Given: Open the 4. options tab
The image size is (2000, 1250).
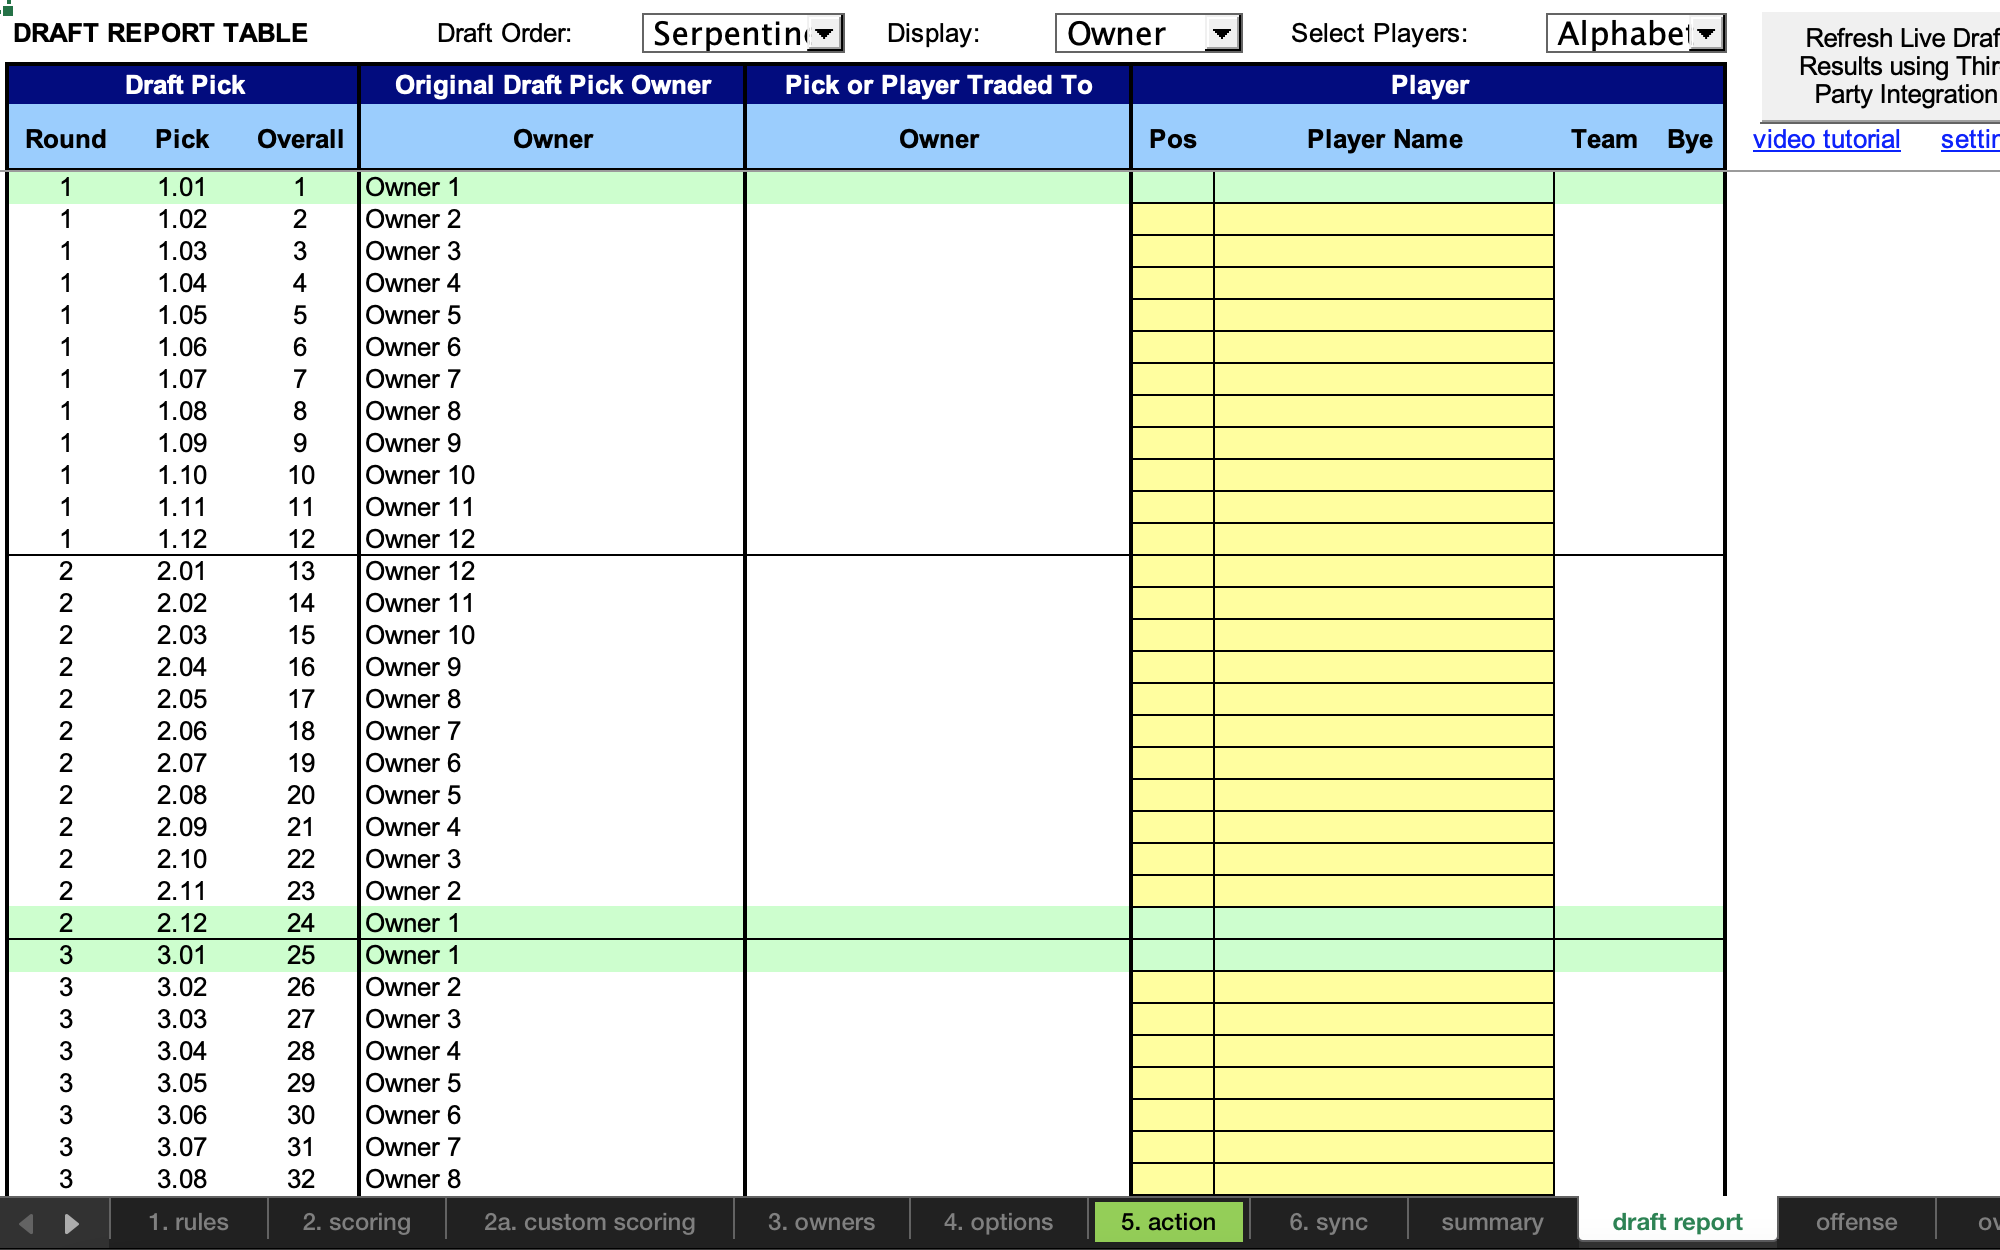Looking at the screenshot, I should pyautogui.click(x=998, y=1221).
